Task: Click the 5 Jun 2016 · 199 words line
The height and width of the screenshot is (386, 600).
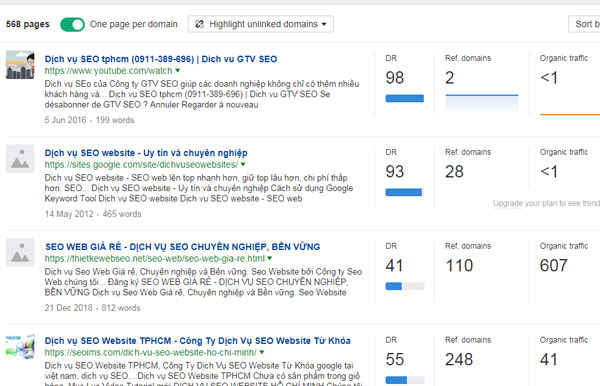Action: pos(89,120)
